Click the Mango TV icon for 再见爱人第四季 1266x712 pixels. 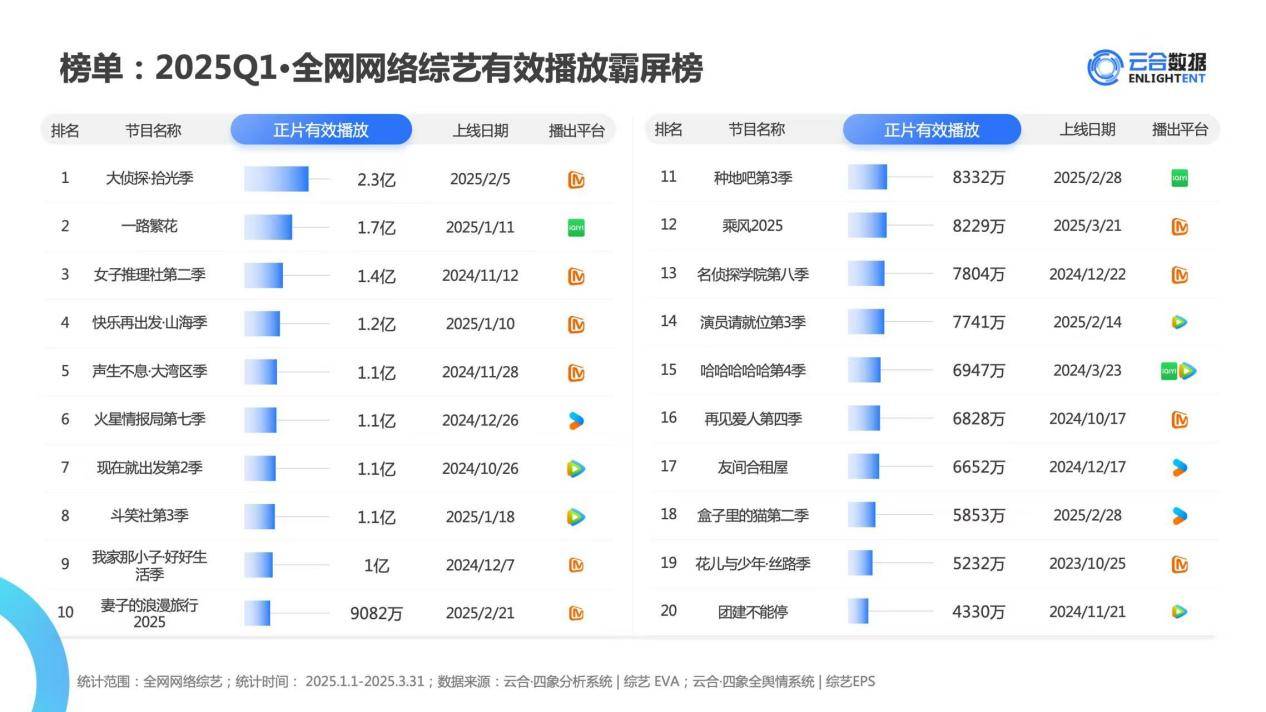tap(1180, 420)
